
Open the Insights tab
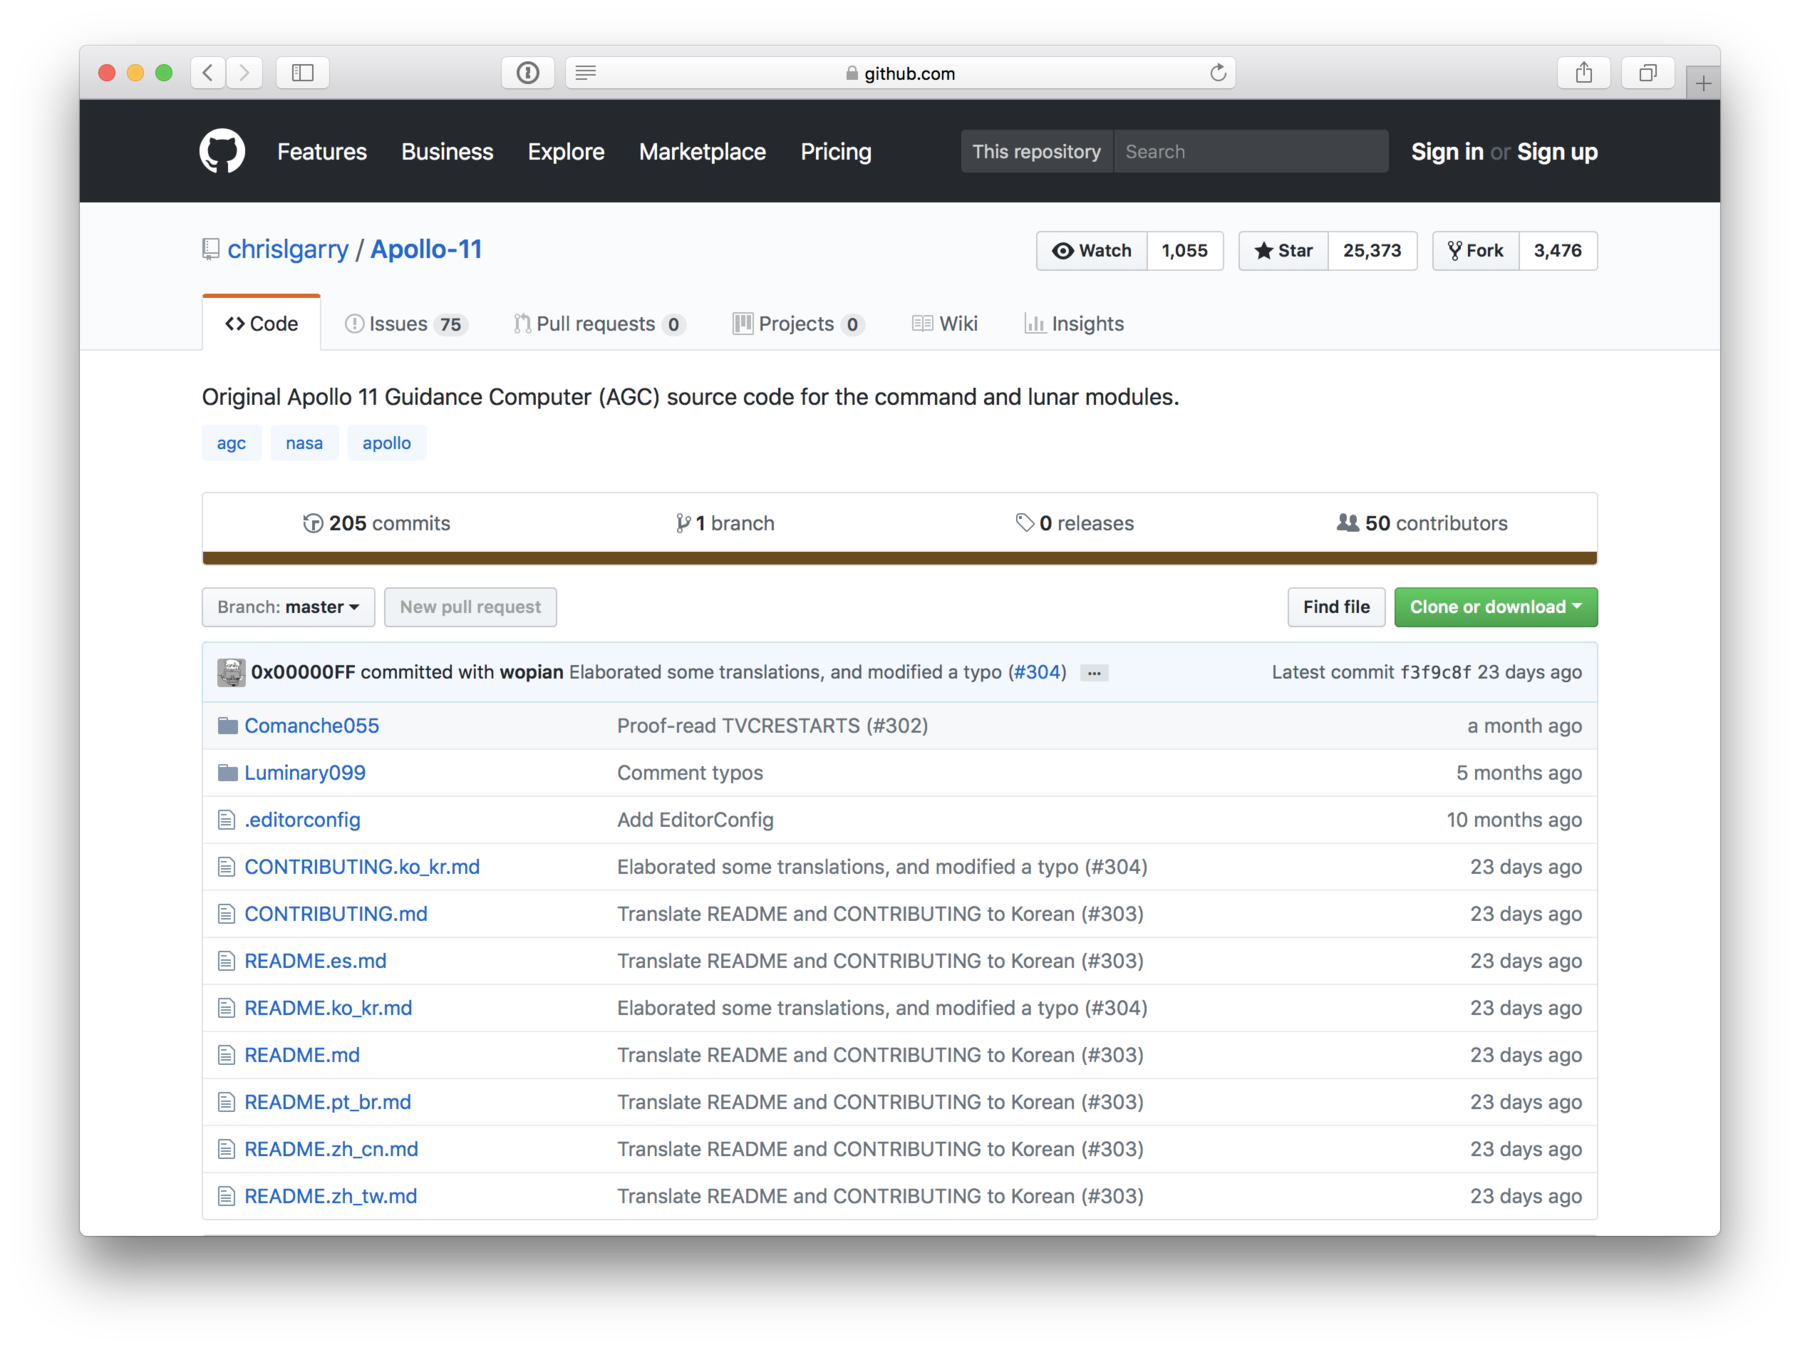(x=1074, y=324)
